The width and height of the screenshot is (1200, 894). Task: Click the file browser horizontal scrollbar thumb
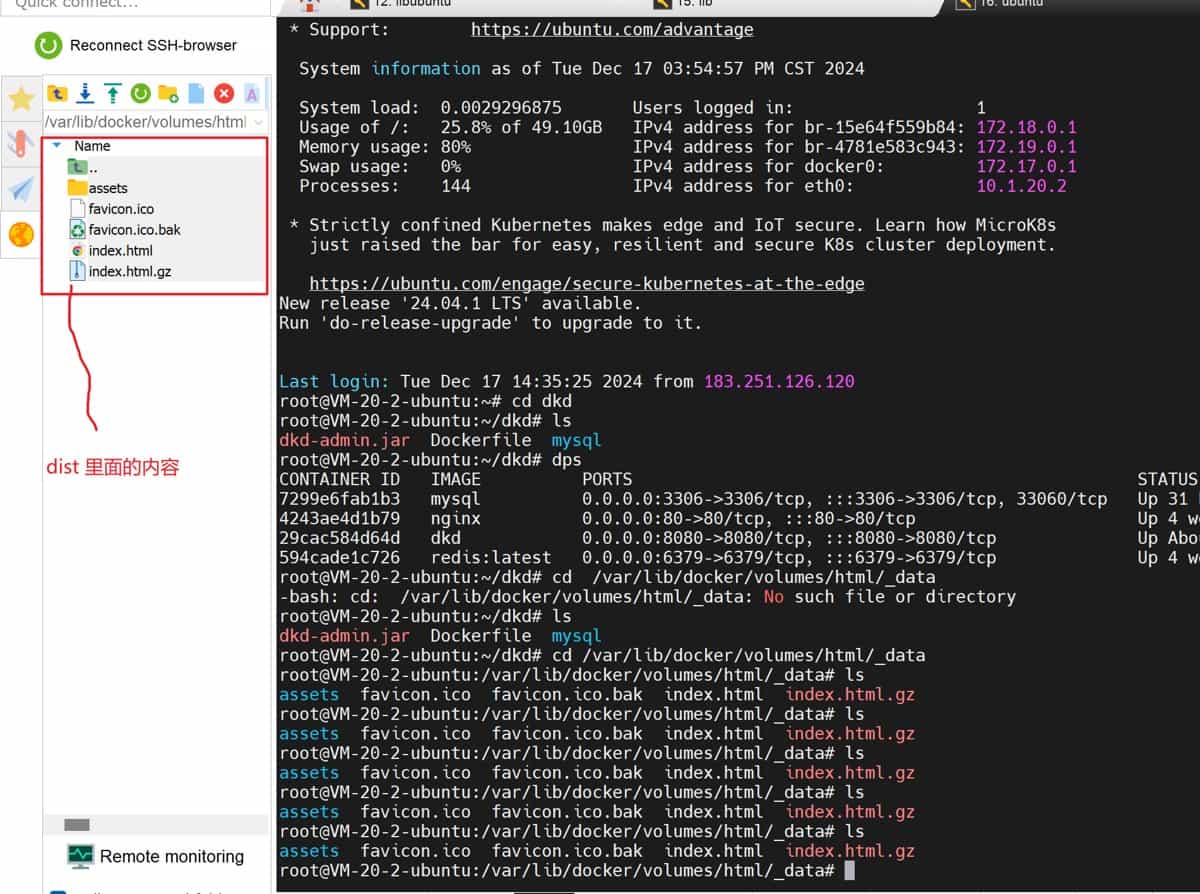coord(77,825)
